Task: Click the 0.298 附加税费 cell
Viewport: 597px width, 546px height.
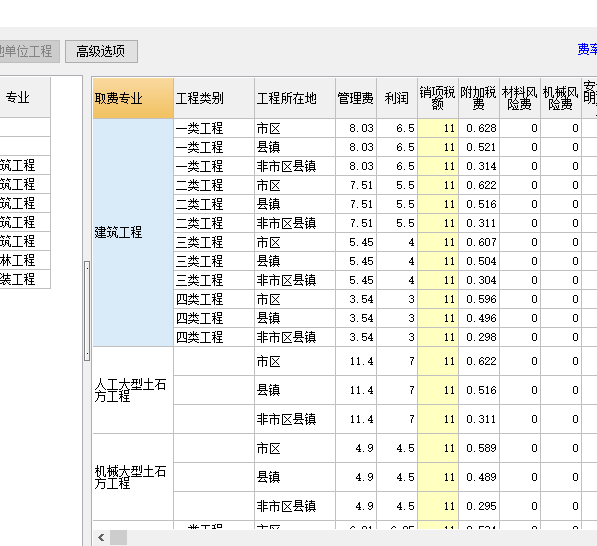Action: (479, 337)
